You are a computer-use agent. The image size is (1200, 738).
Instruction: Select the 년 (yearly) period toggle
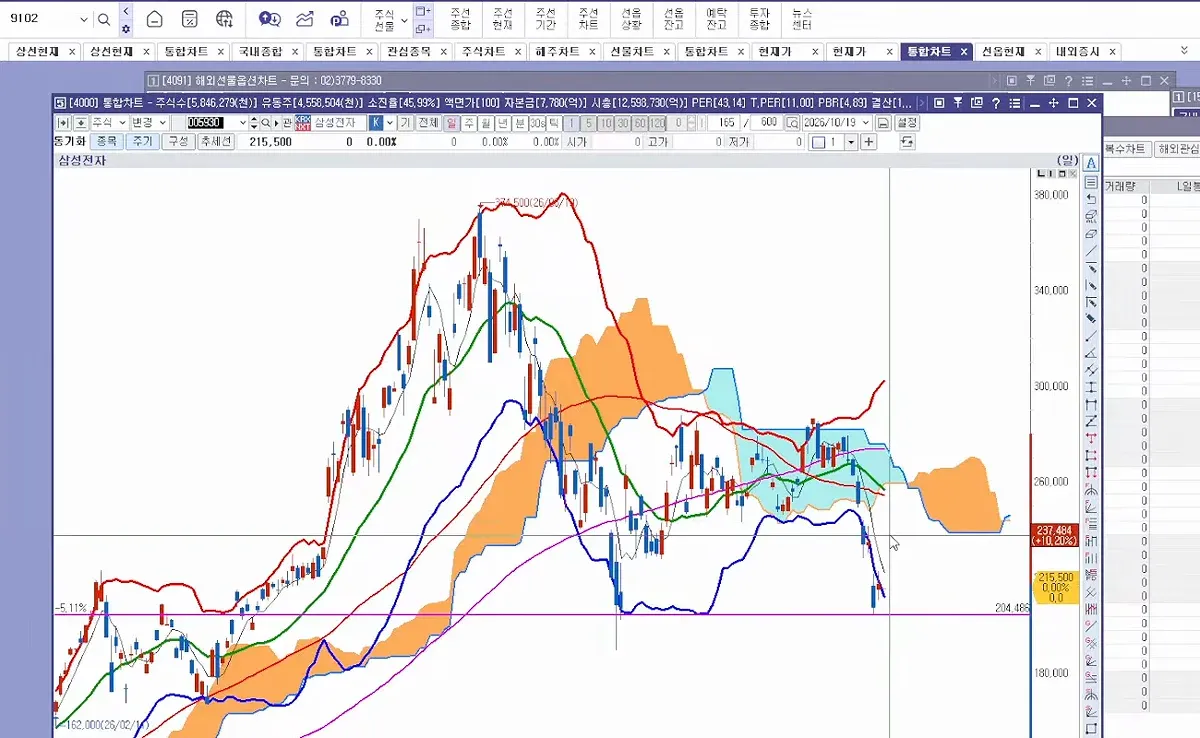503,122
